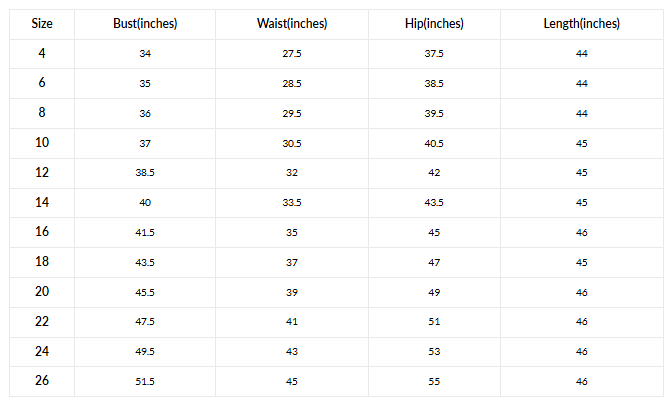Select the length value for size 4
The width and height of the screenshot is (672, 403).
coord(581,53)
